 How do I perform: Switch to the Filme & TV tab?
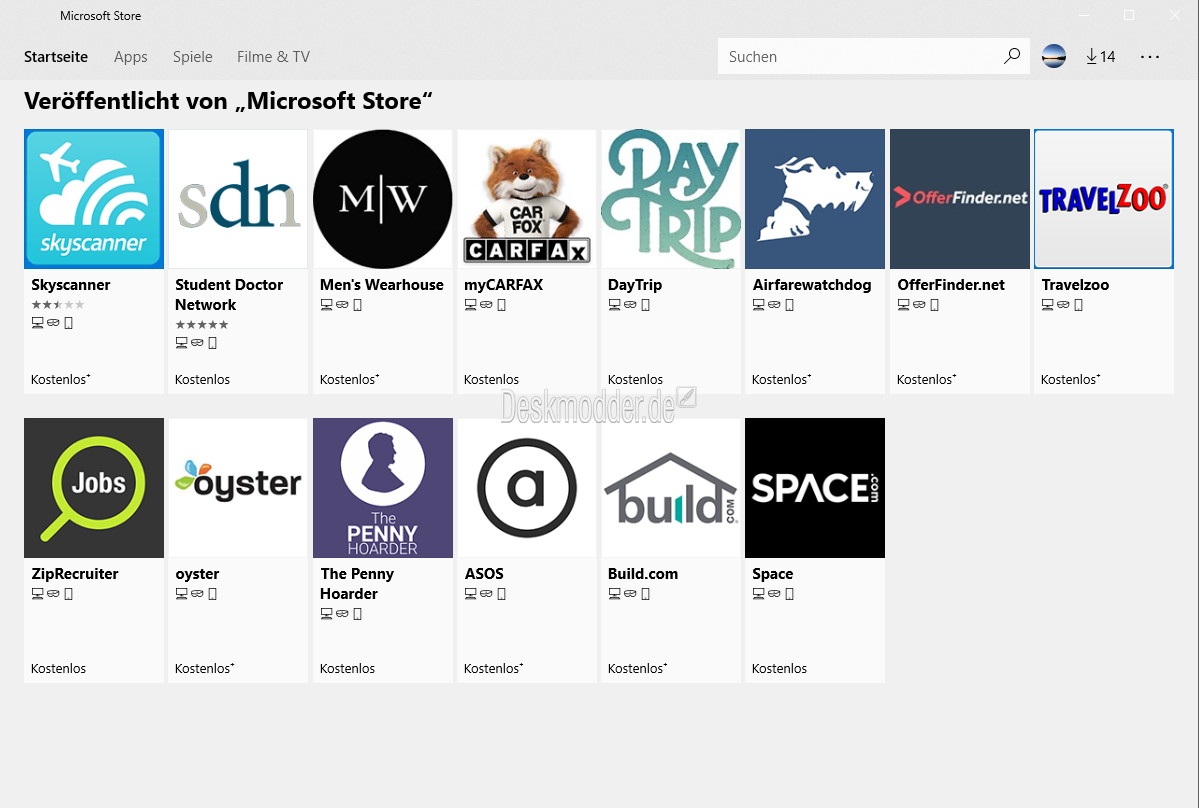click(x=273, y=57)
